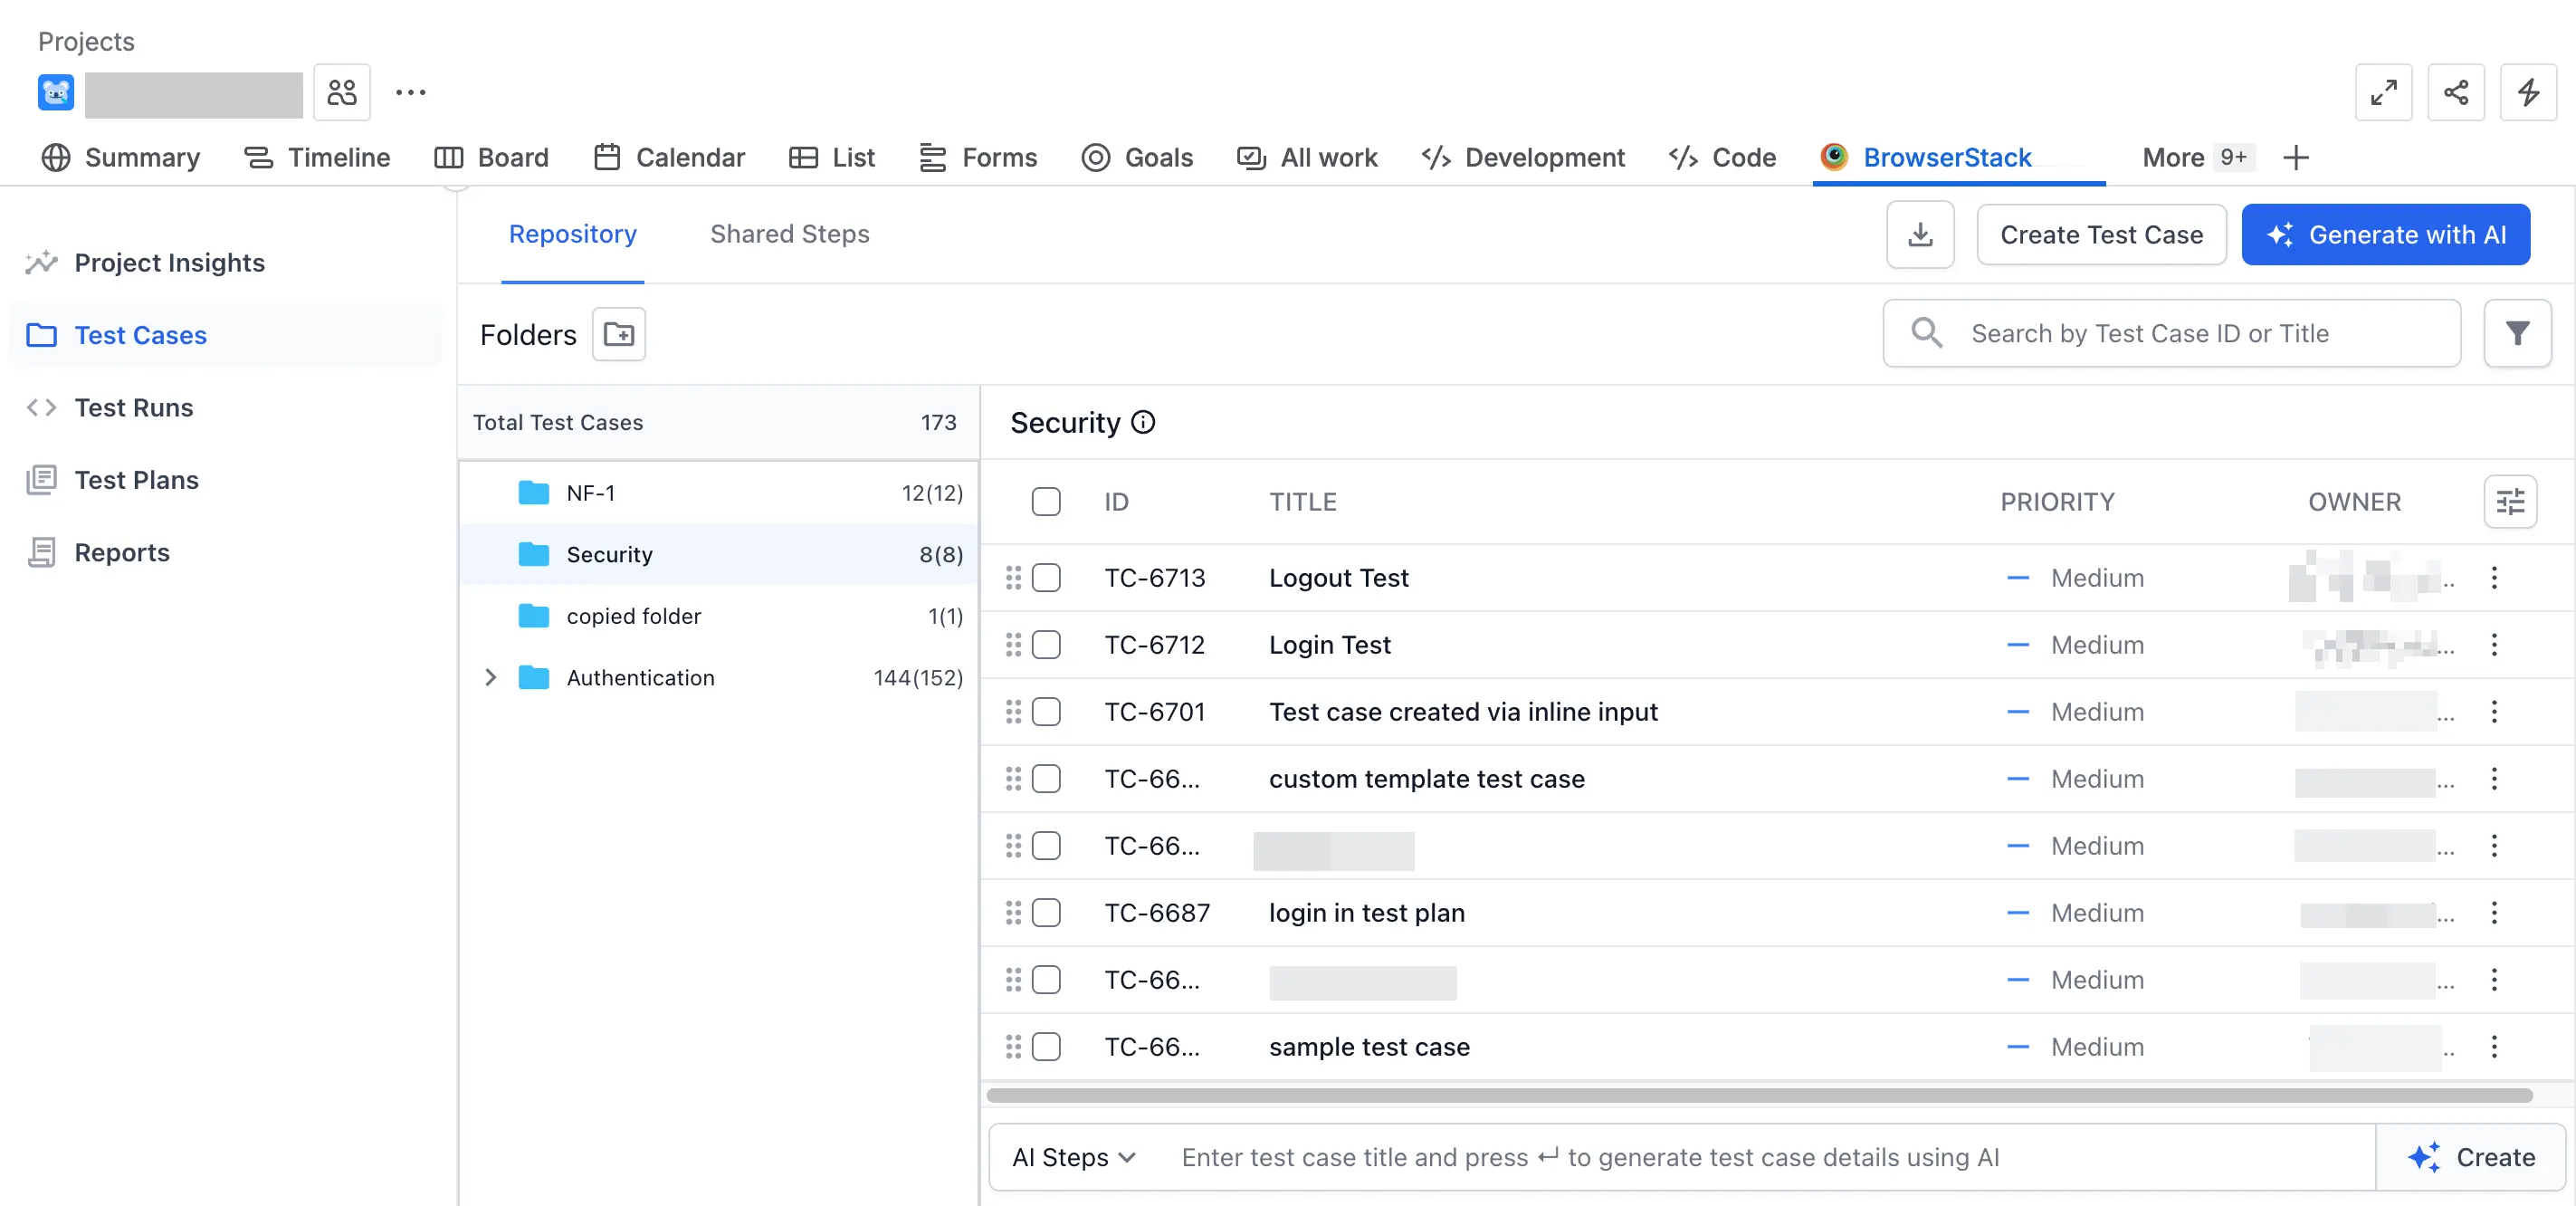Click the download test cases icon
Viewport: 2576px width, 1206px height.
(1919, 235)
